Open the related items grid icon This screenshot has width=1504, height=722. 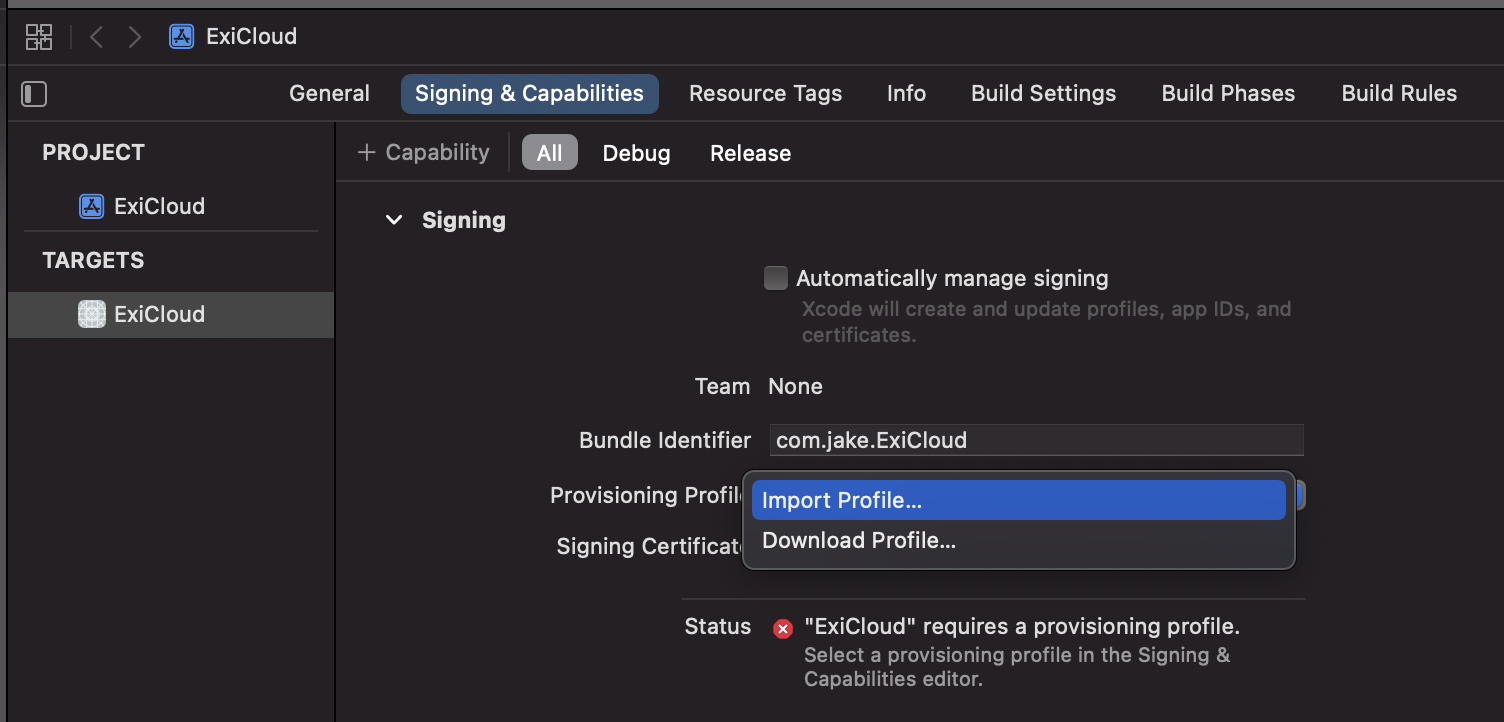[x=39, y=37]
